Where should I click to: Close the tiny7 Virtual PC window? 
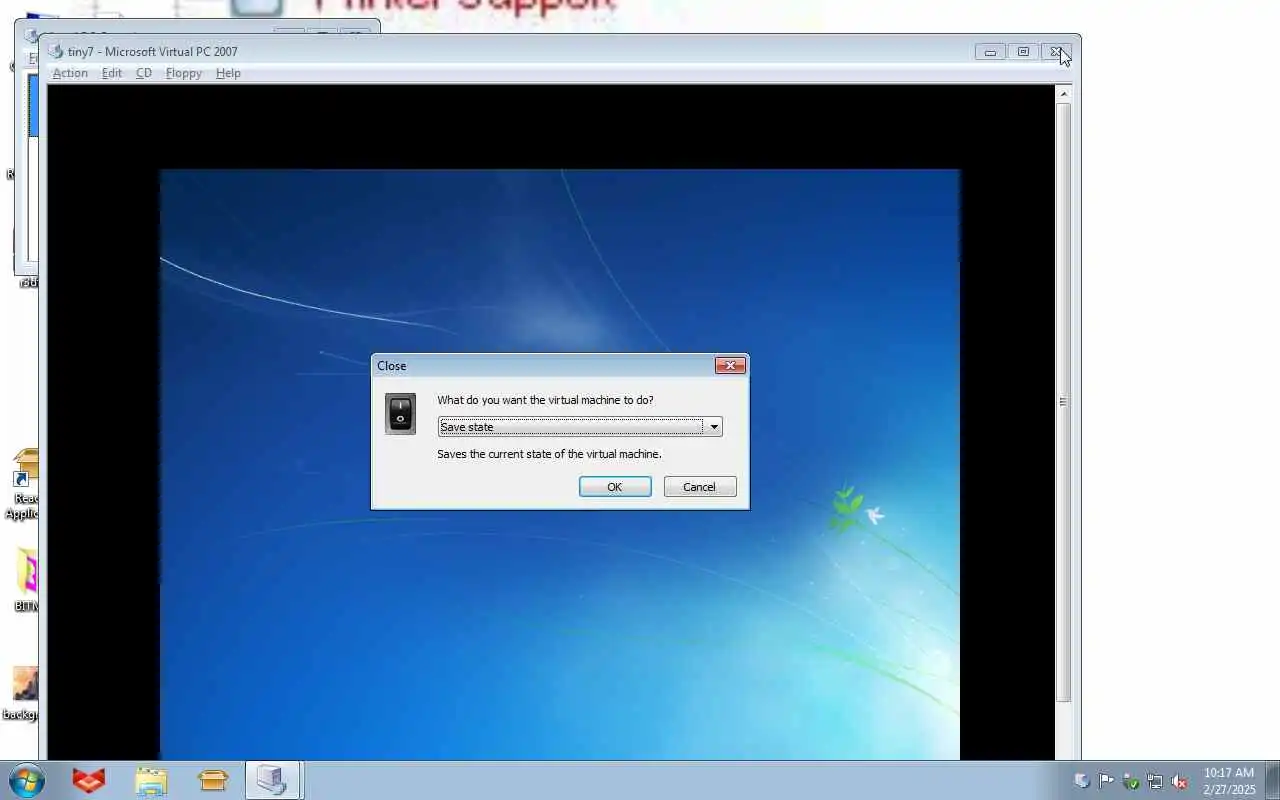(1056, 52)
